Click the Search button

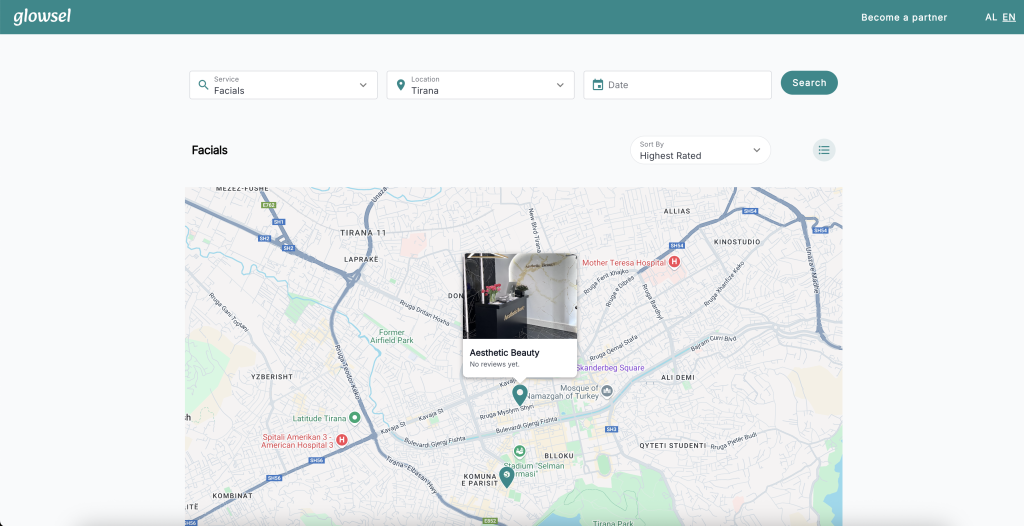click(x=809, y=83)
